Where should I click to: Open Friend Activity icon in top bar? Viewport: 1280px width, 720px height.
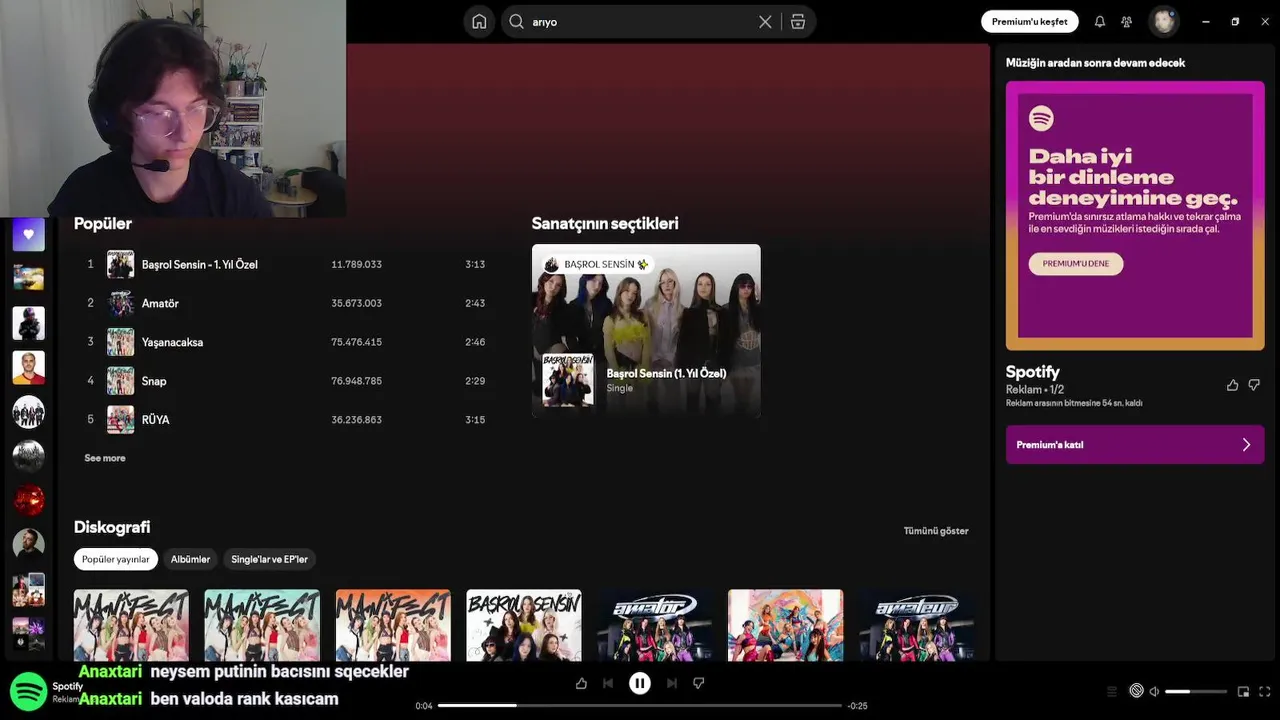pos(1127,22)
